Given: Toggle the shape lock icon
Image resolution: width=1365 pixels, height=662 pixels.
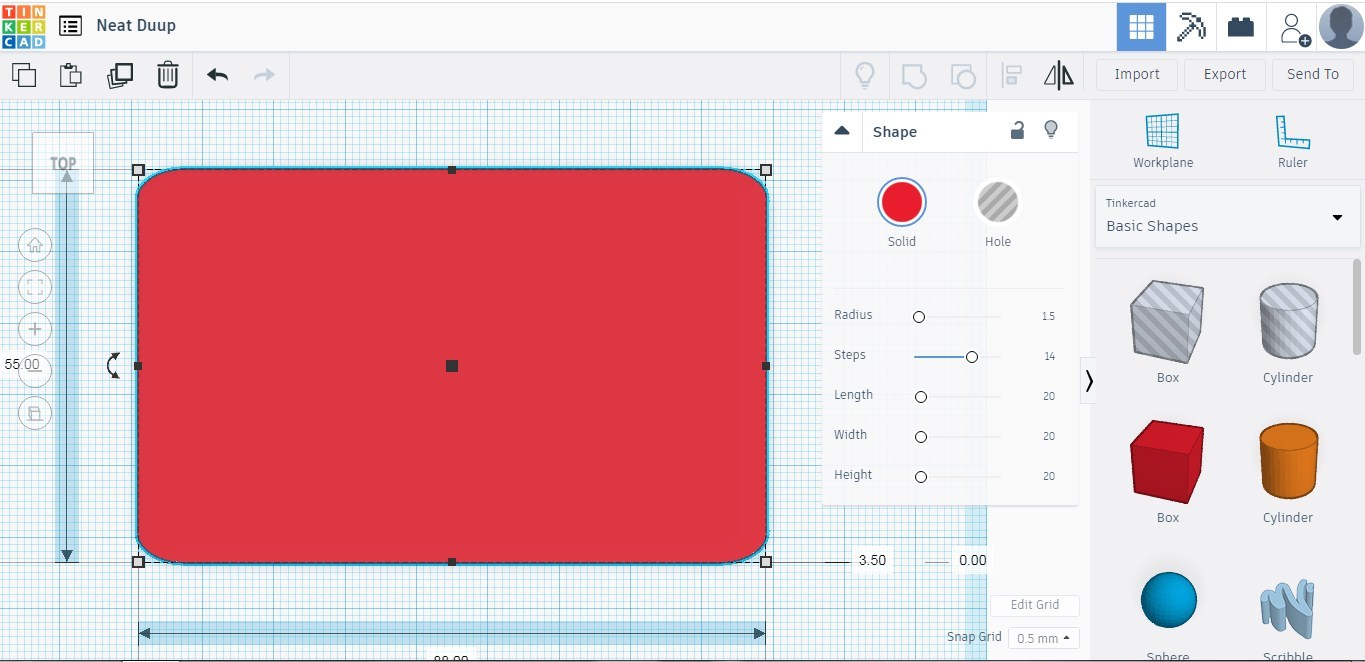Looking at the screenshot, I should coord(1017,130).
